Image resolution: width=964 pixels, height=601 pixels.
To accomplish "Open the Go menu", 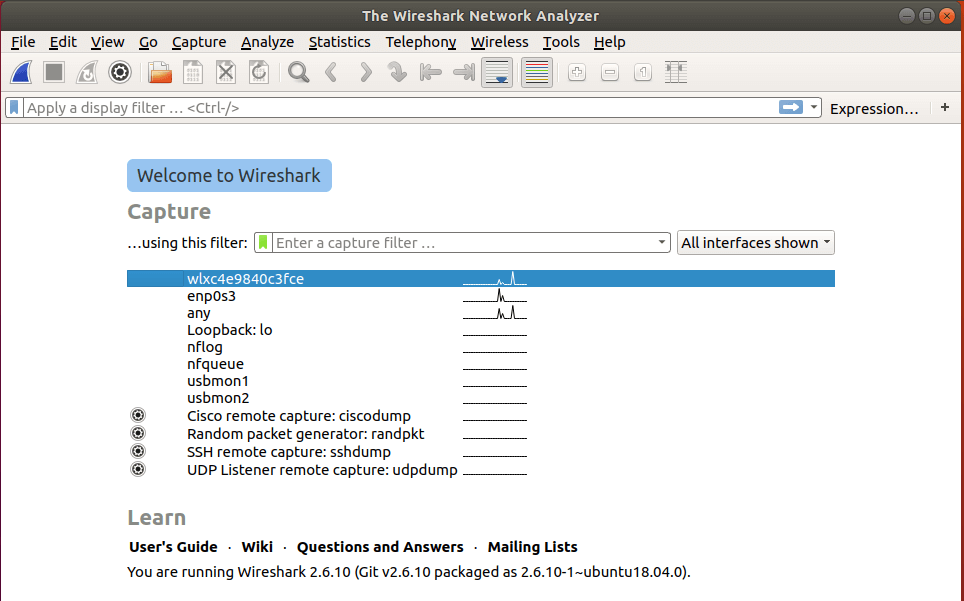I will [x=148, y=42].
